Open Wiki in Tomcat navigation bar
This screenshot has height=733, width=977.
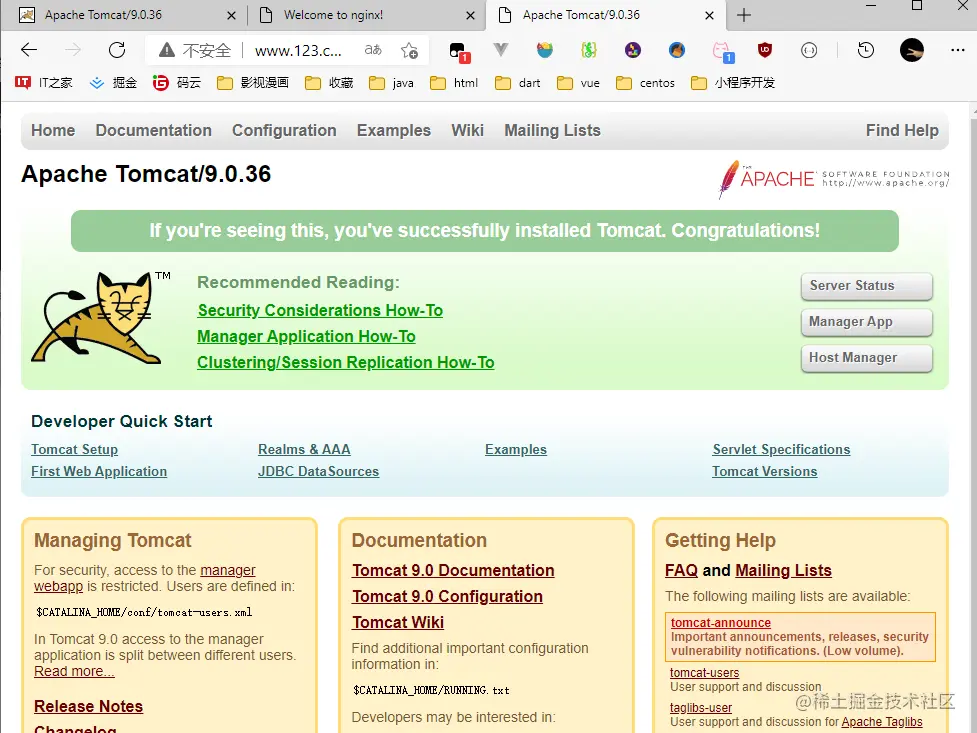(x=467, y=130)
